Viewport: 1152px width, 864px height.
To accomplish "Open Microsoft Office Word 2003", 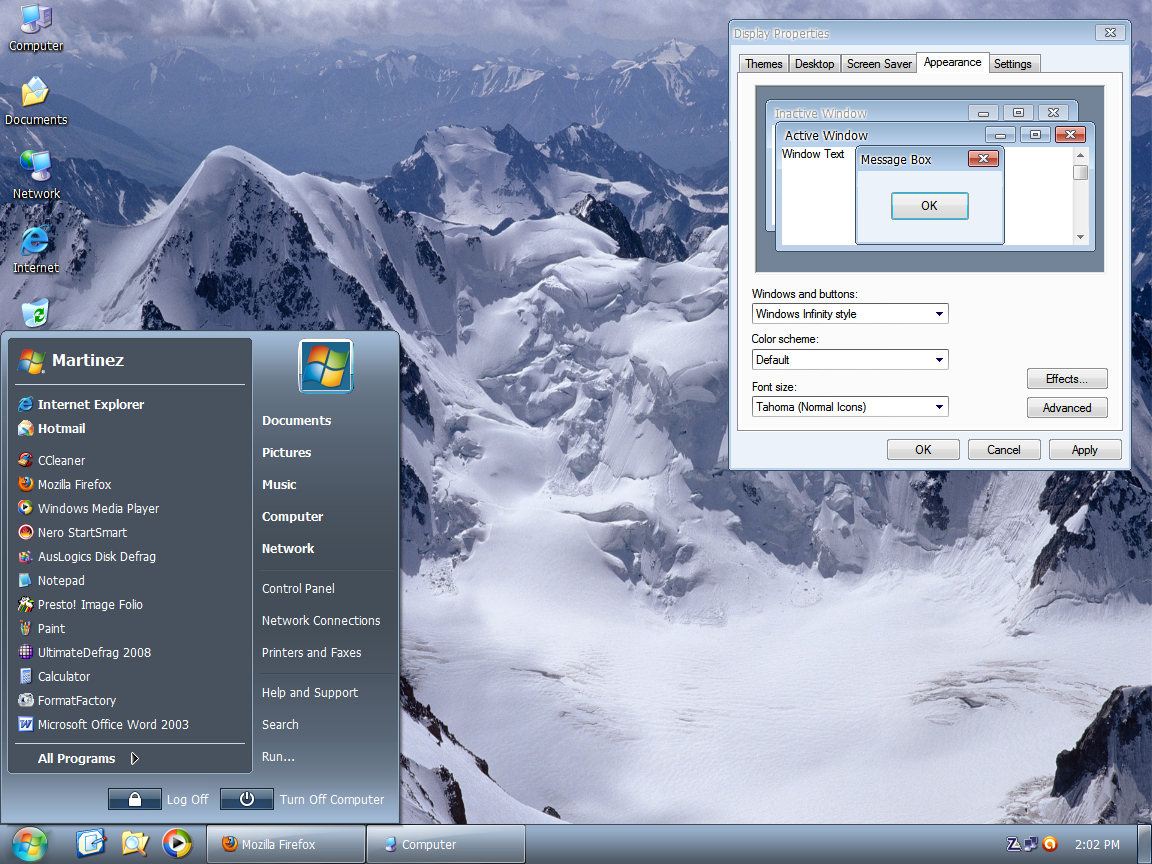I will tap(112, 724).
